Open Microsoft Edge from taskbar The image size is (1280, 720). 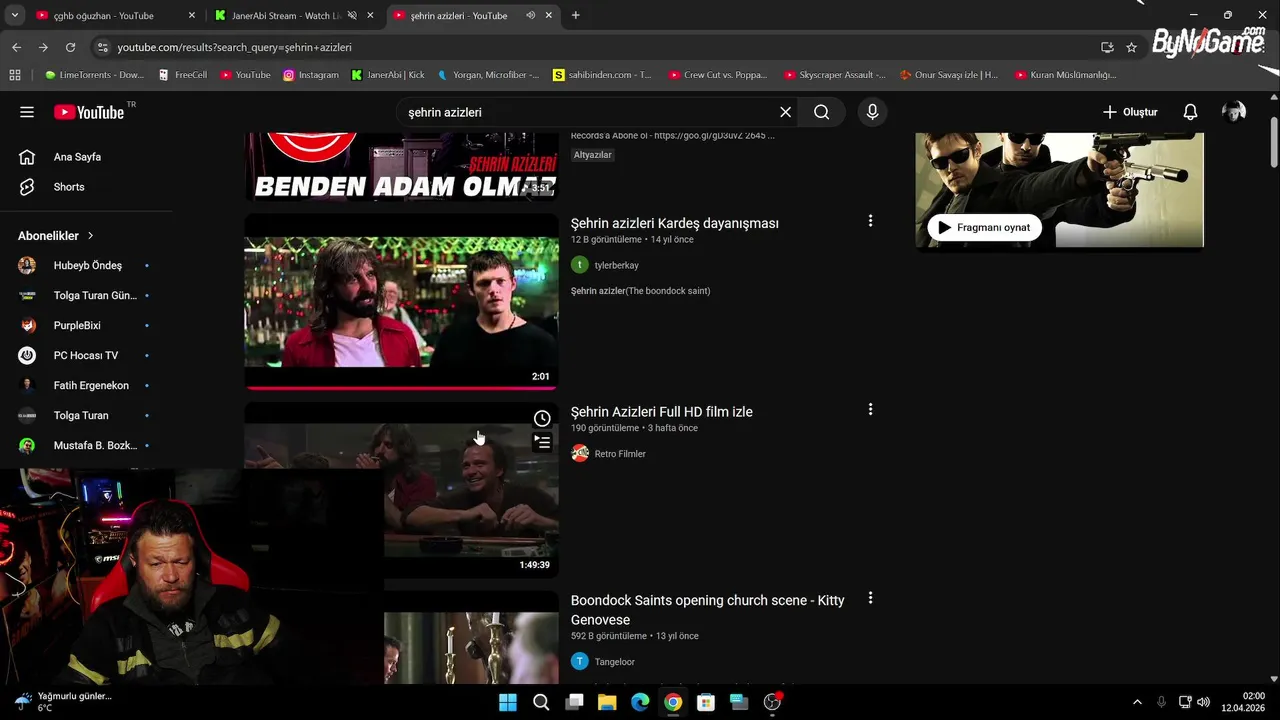pos(640,702)
